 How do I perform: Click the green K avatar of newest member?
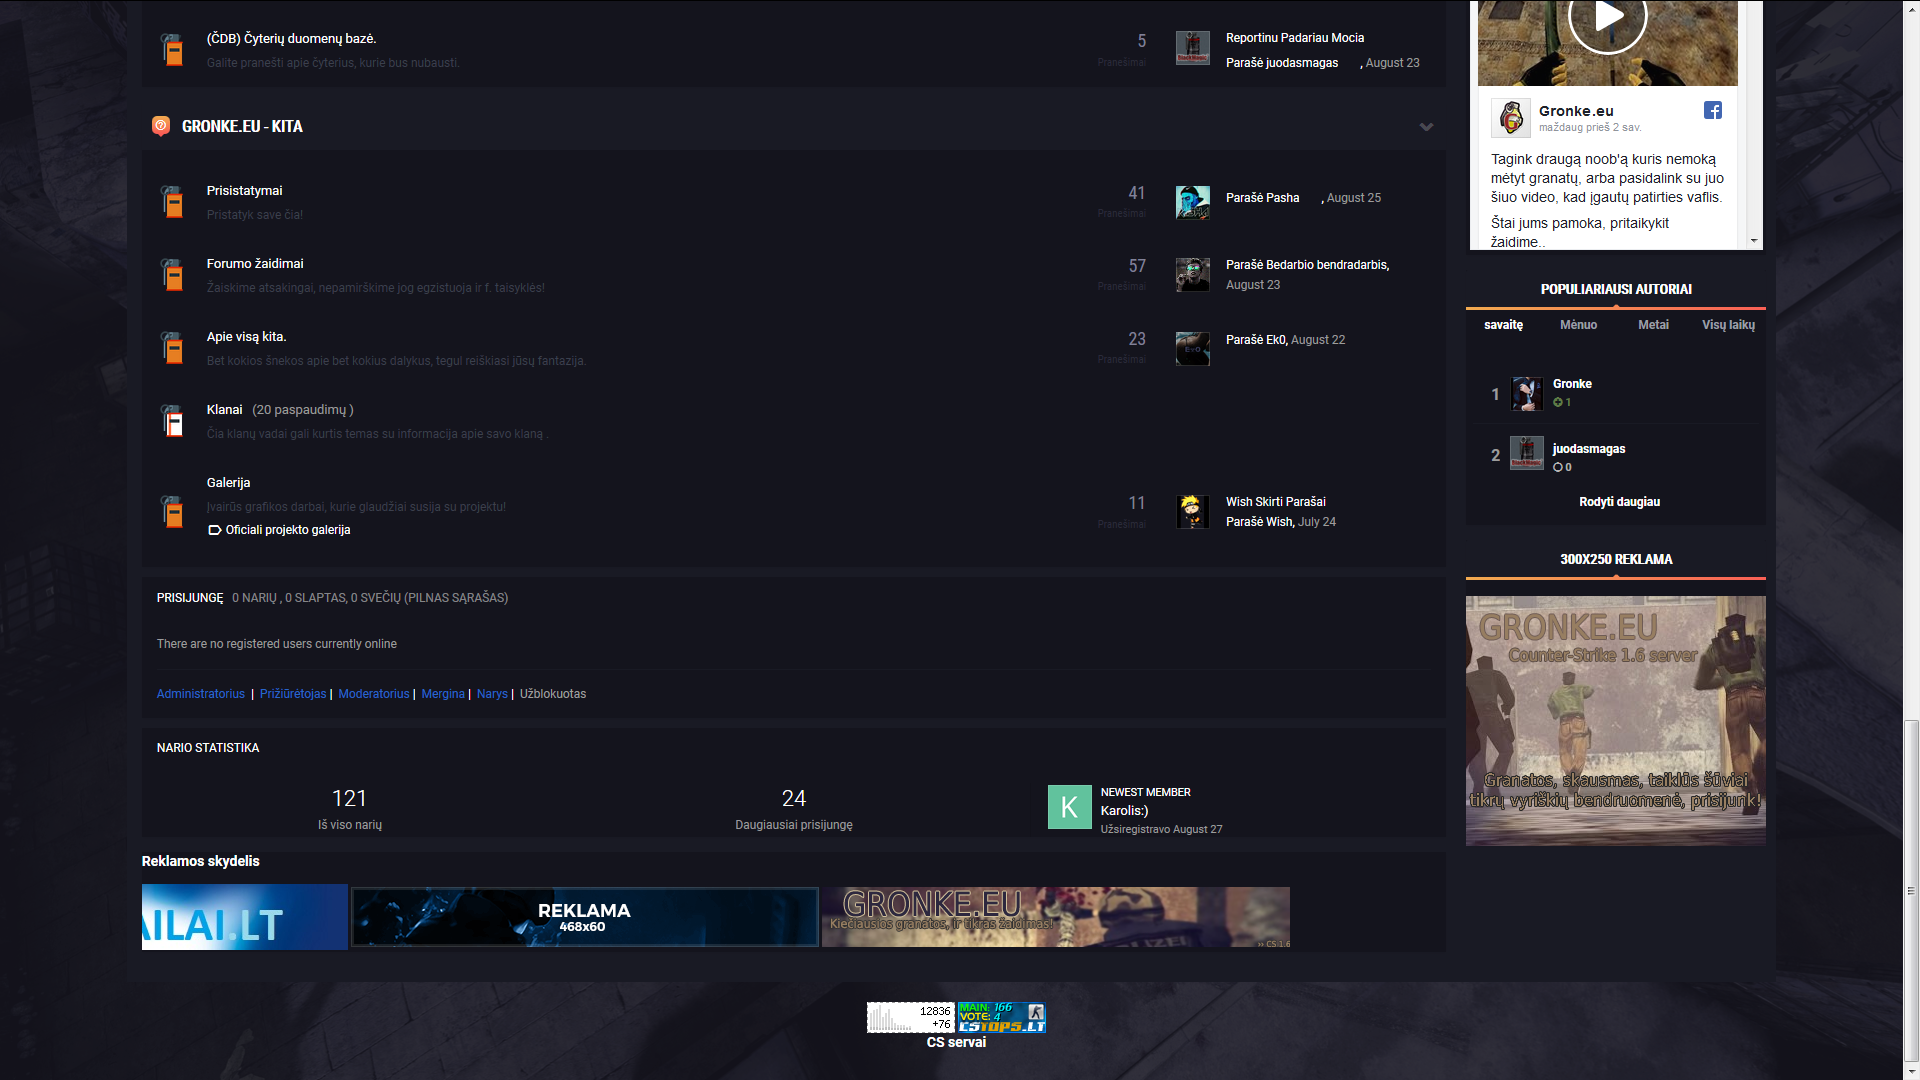[1069, 807]
